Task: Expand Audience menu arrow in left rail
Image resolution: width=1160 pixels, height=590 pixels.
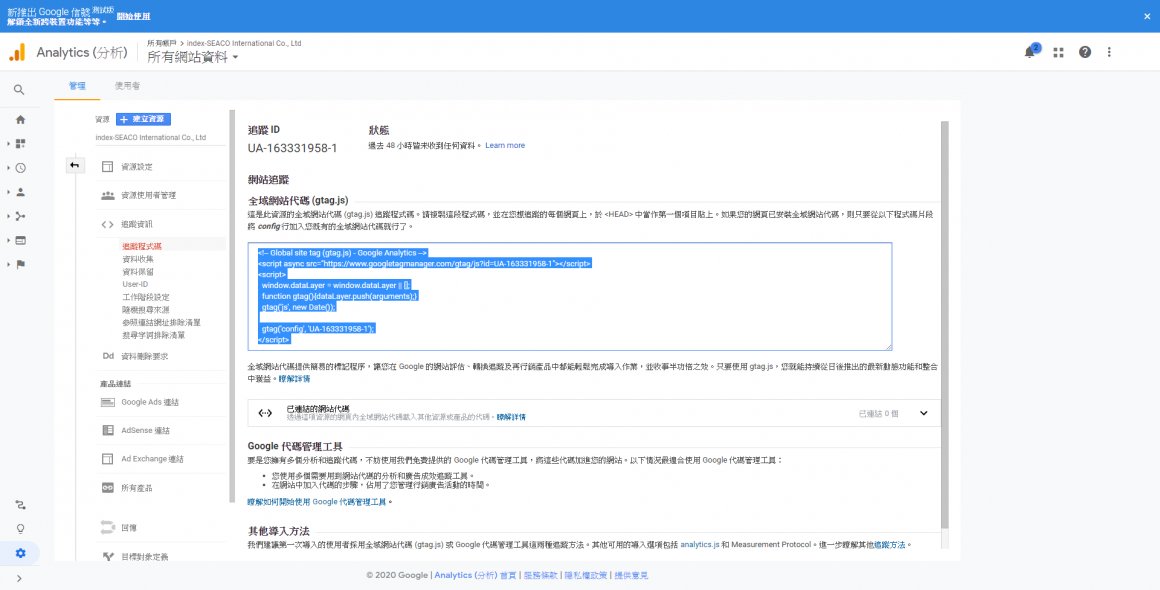Action: coord(8,192)
